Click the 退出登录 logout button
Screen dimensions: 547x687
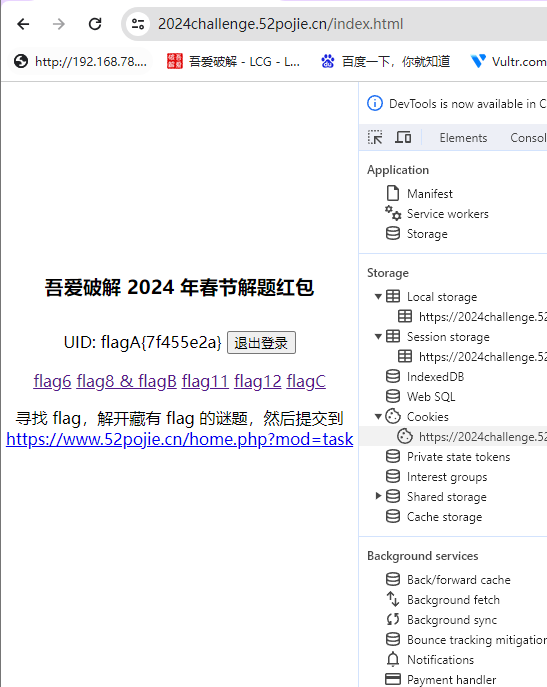(261, 343)
